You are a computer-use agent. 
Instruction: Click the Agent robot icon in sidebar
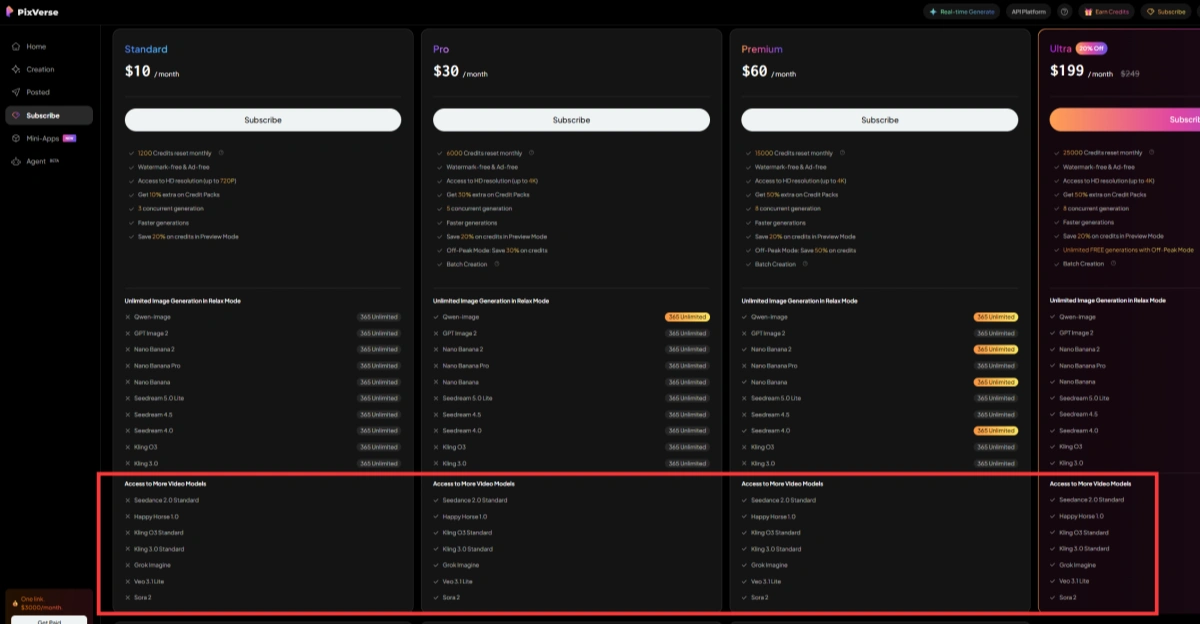pos(16,161)
